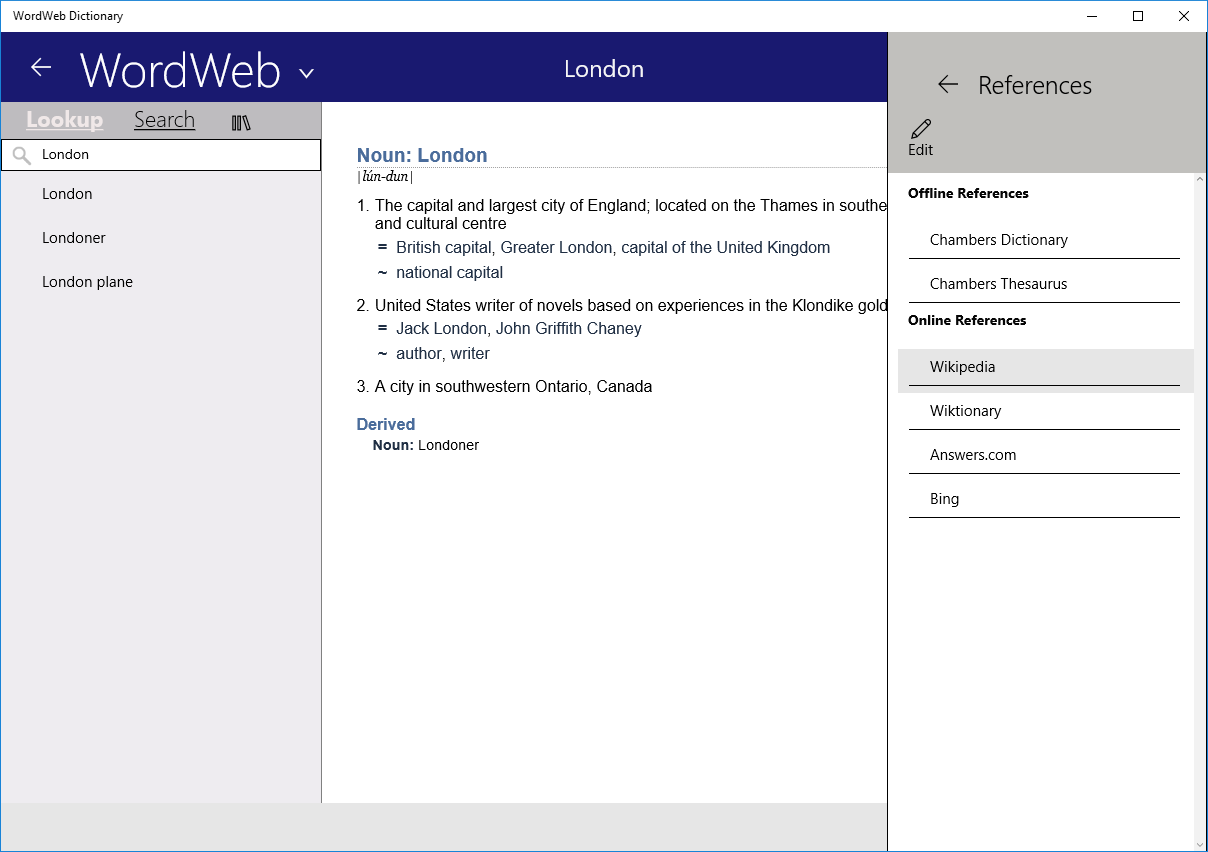Select Londoner in the word list

coord(73,237)
